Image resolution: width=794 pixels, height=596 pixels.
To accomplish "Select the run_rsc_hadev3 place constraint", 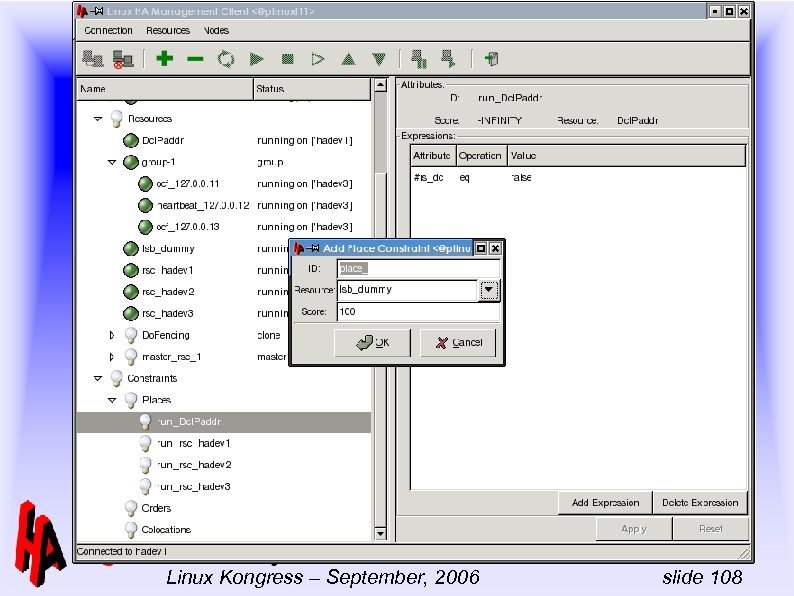I will pos(224,487).
